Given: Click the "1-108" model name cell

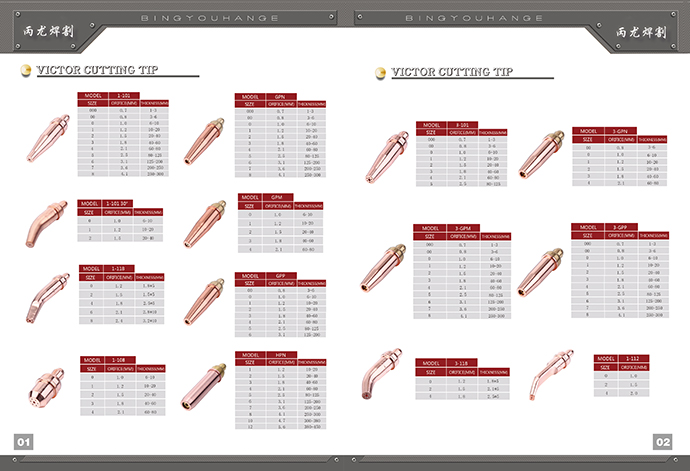Looking at the screenshot, I should point(120,360).
